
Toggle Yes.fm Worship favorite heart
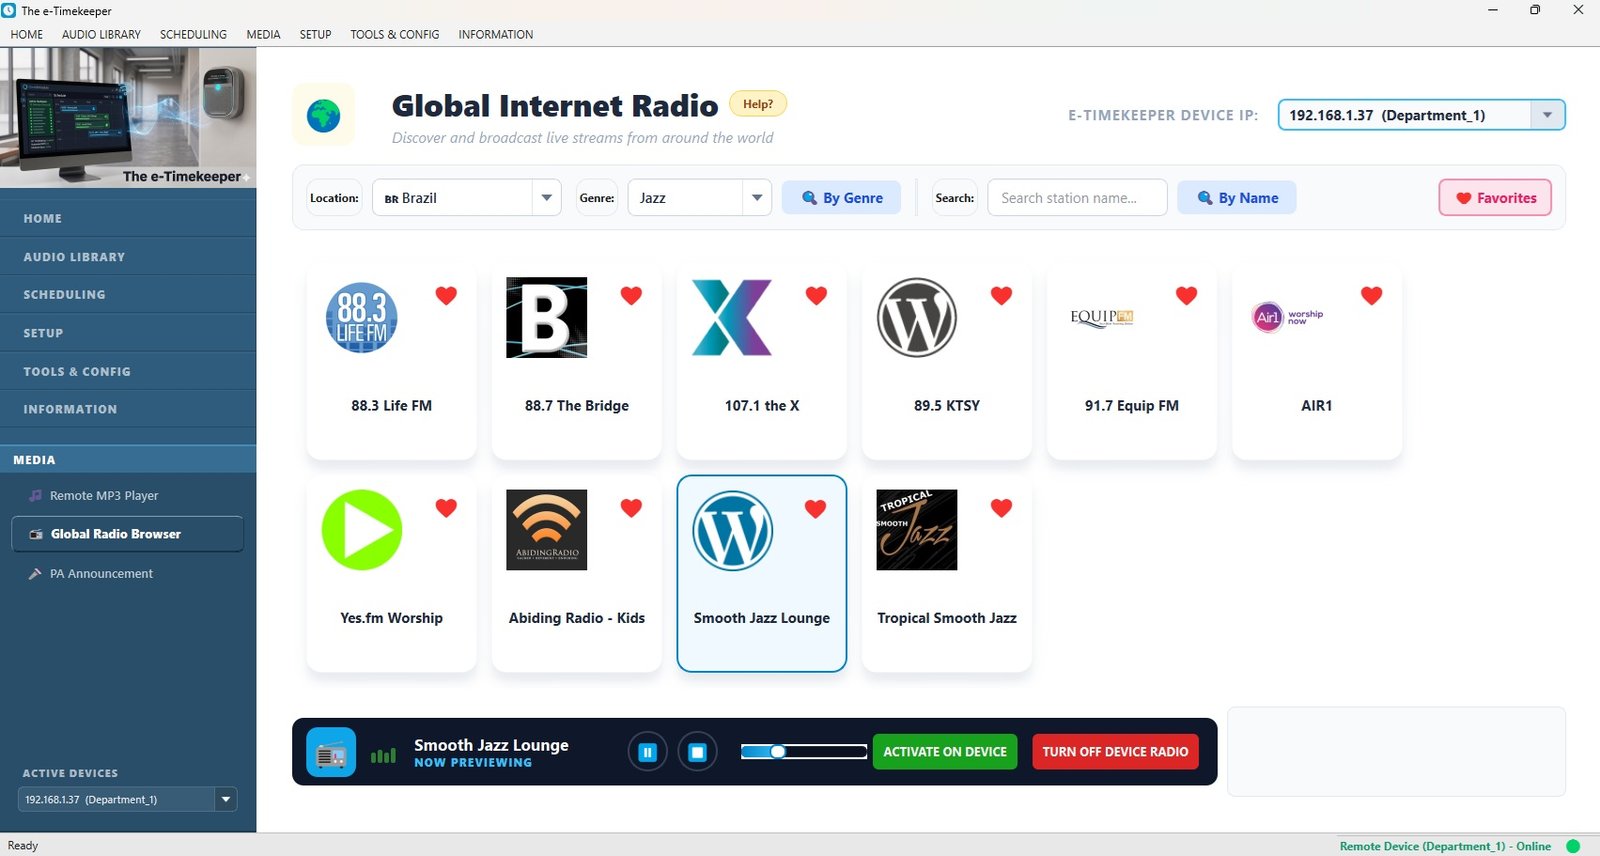446,508
